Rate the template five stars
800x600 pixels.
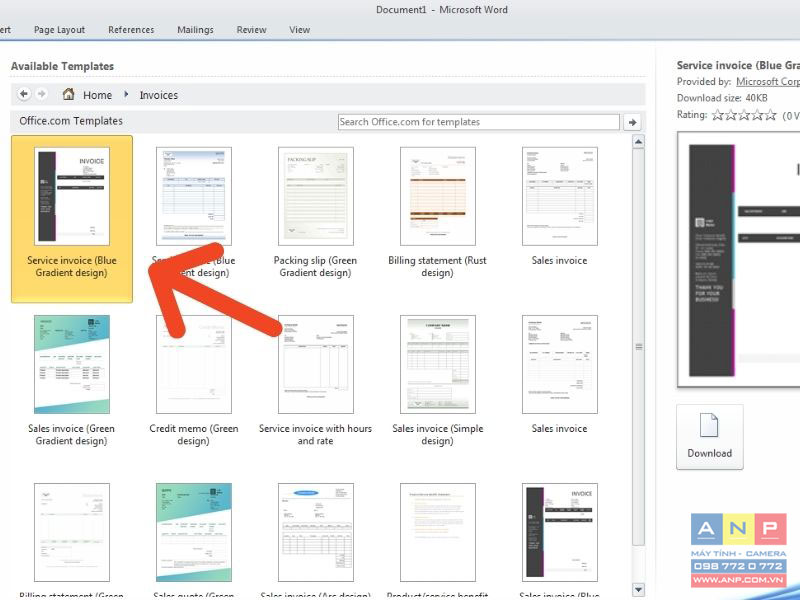tap(770, 114)
